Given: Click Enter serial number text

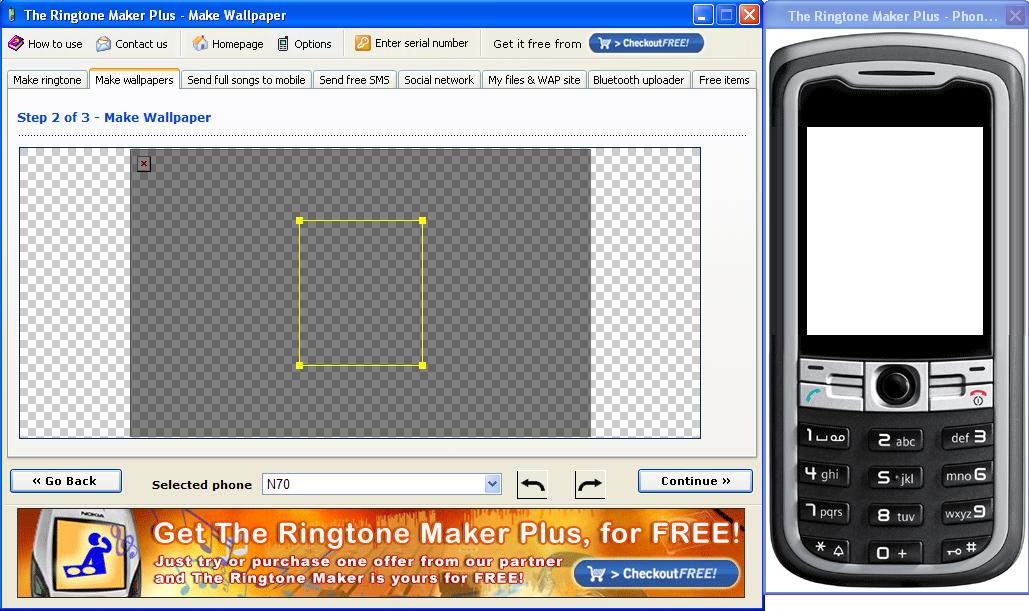Looking at the screenshot, I should [x=421, y=43].
